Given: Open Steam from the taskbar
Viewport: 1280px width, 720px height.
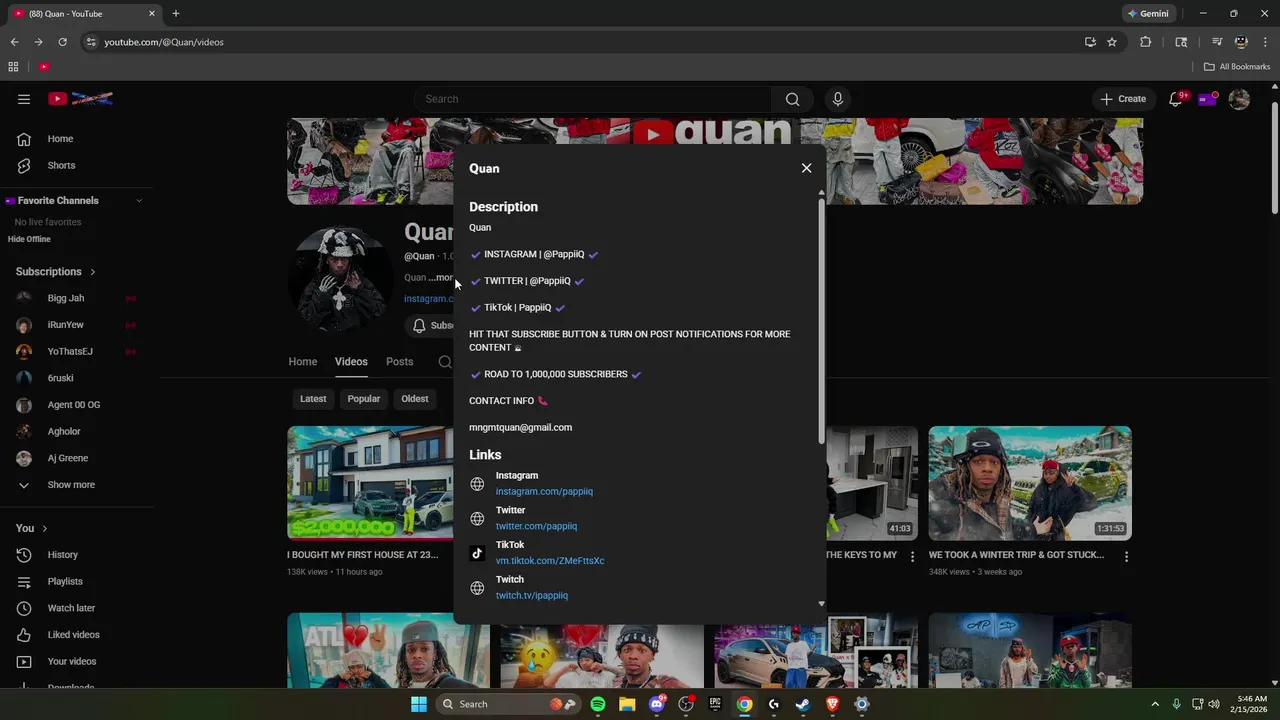Looking at the screenshot, I should click(x=802, y=704).
